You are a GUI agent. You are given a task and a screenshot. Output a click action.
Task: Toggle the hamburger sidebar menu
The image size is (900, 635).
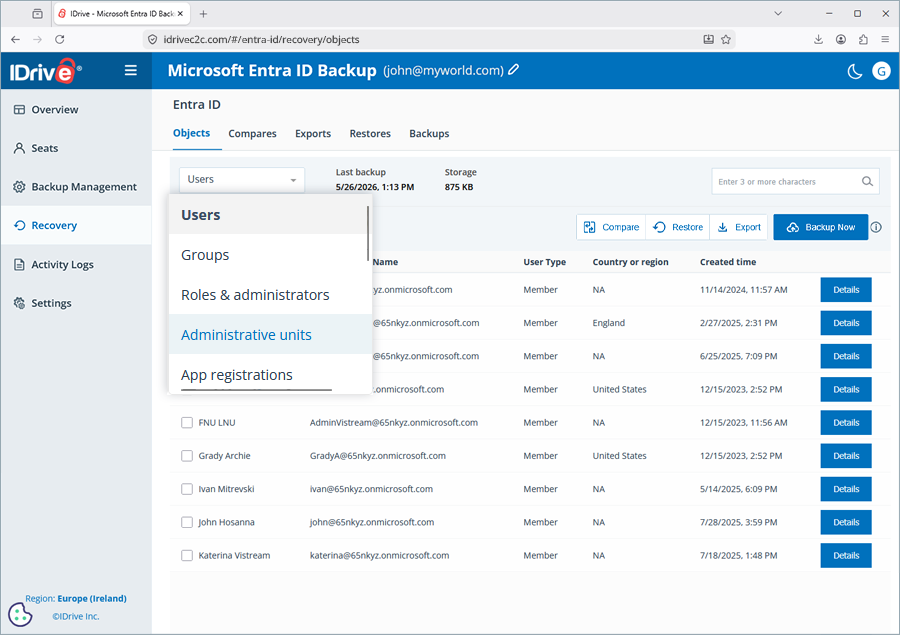(131, 70)
